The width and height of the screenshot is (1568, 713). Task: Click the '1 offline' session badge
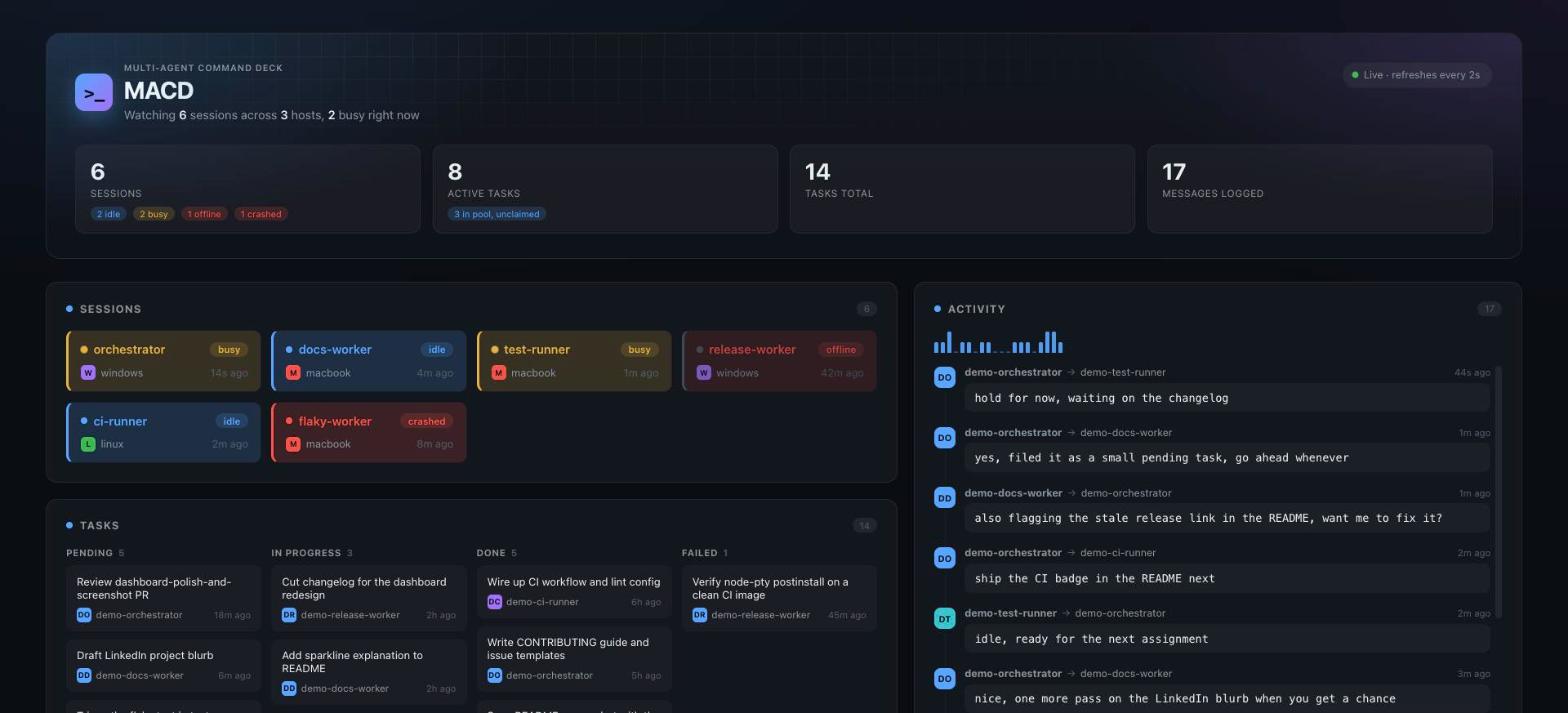coord(204,214)
